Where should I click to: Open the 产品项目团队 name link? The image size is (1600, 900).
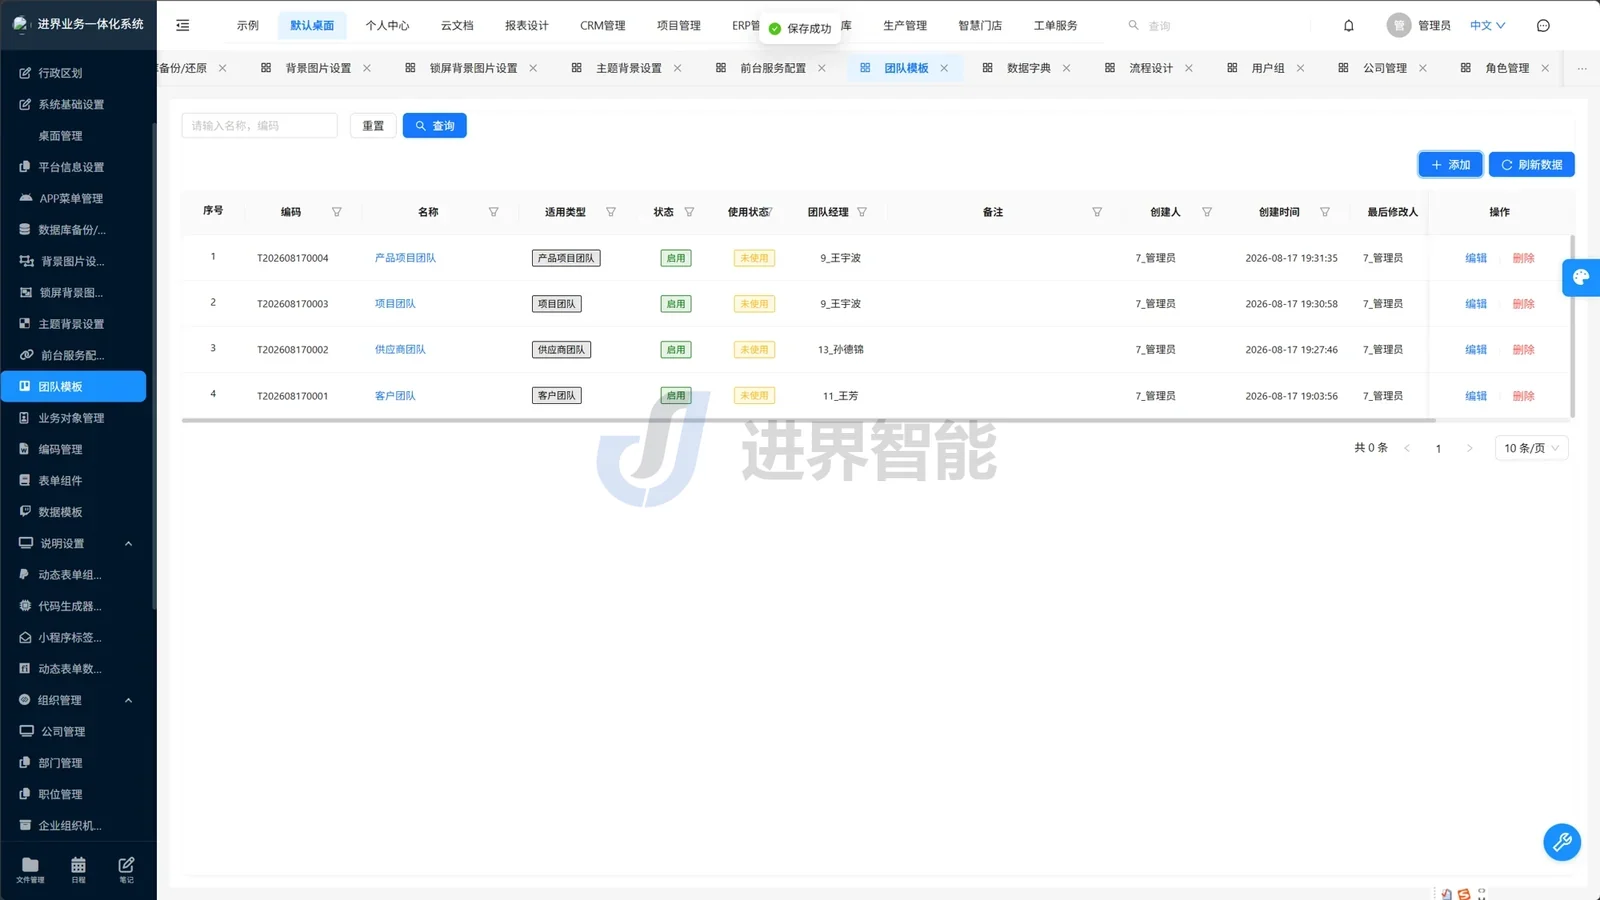405,258
